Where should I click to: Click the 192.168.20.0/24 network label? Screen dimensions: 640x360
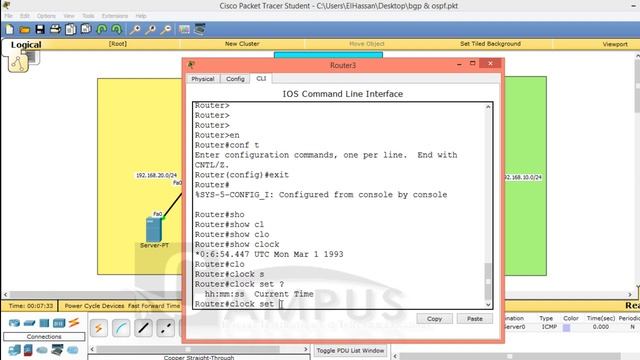156,176
